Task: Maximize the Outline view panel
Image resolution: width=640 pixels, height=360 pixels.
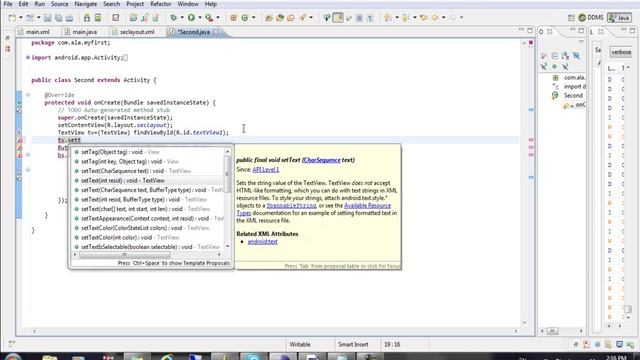Action: [x=581, y=31]
